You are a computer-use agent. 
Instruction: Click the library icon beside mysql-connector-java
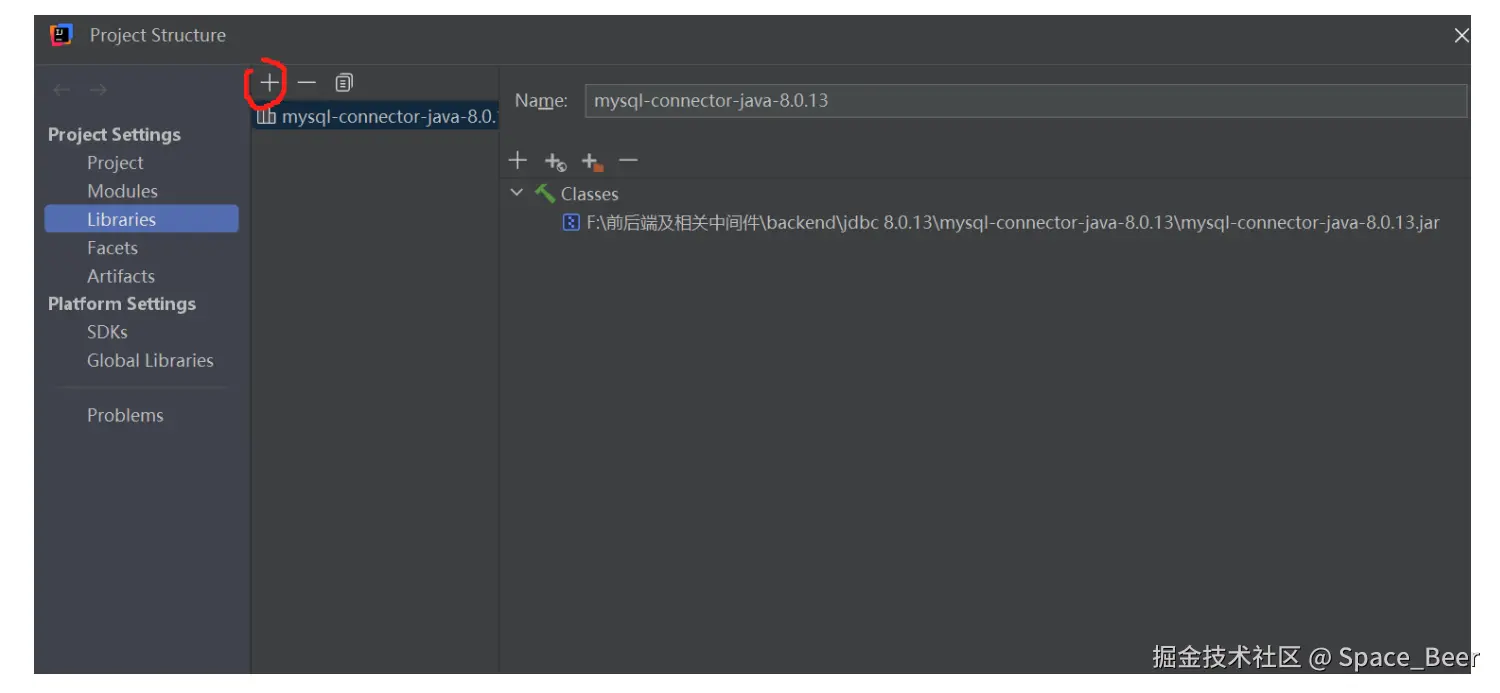coord(266,117)
